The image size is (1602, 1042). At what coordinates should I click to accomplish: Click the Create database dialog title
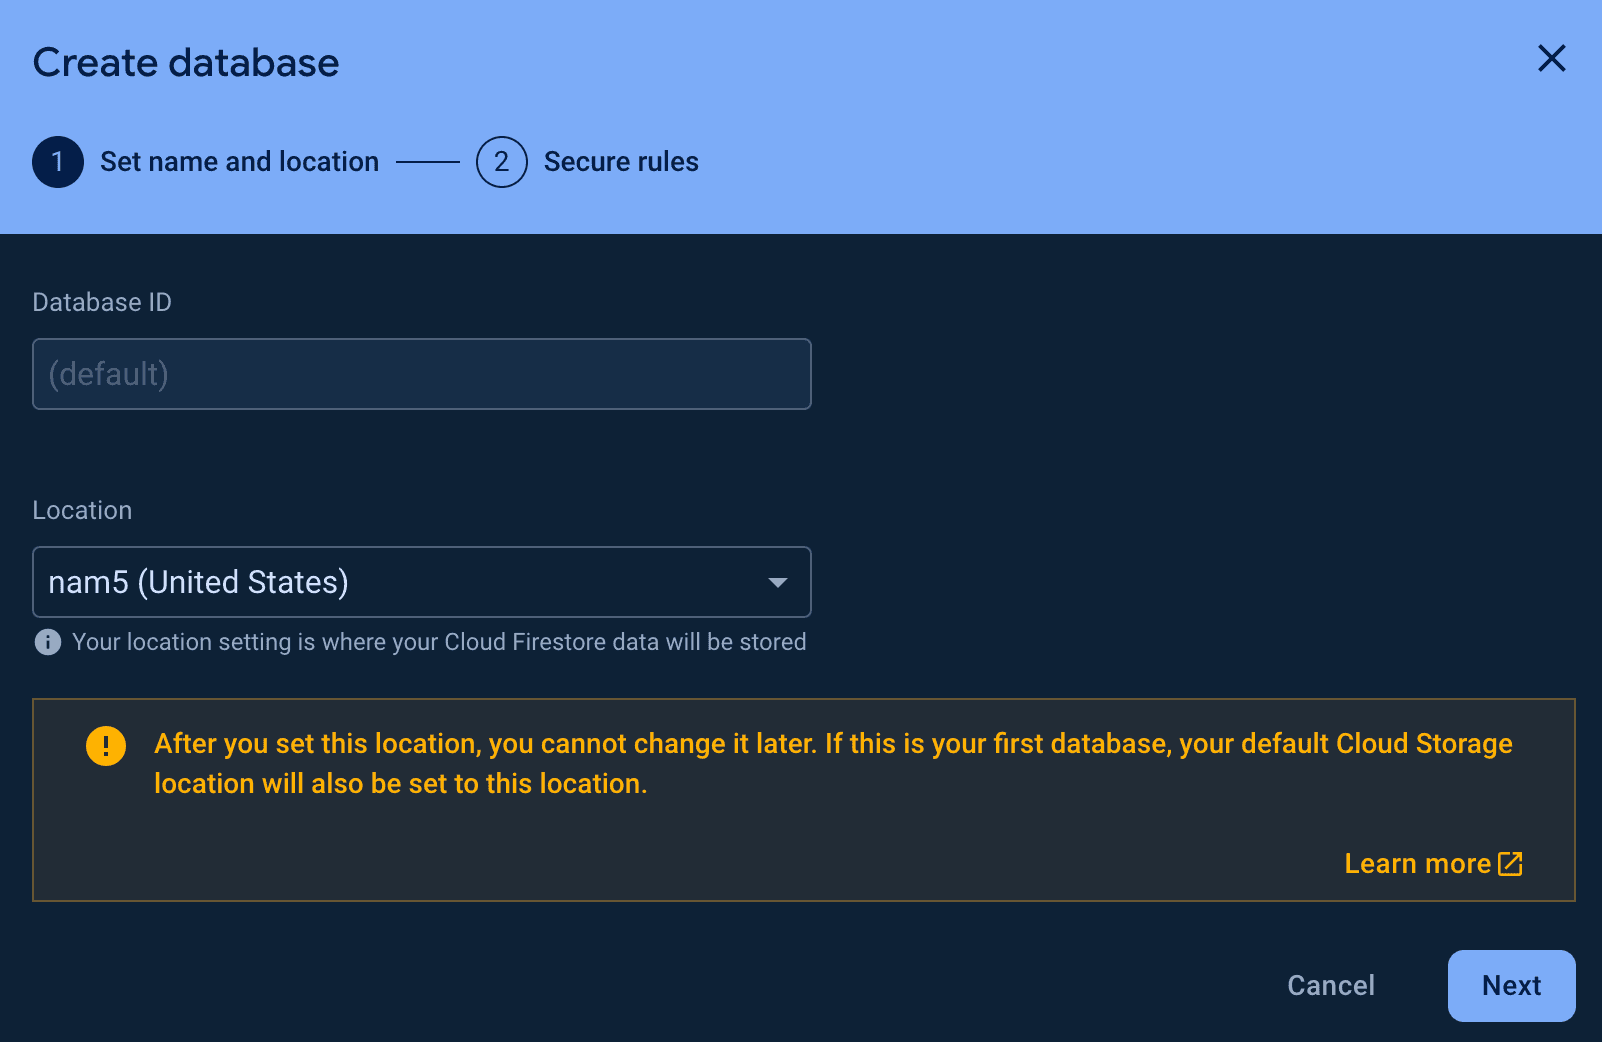(x=186, y=62)
